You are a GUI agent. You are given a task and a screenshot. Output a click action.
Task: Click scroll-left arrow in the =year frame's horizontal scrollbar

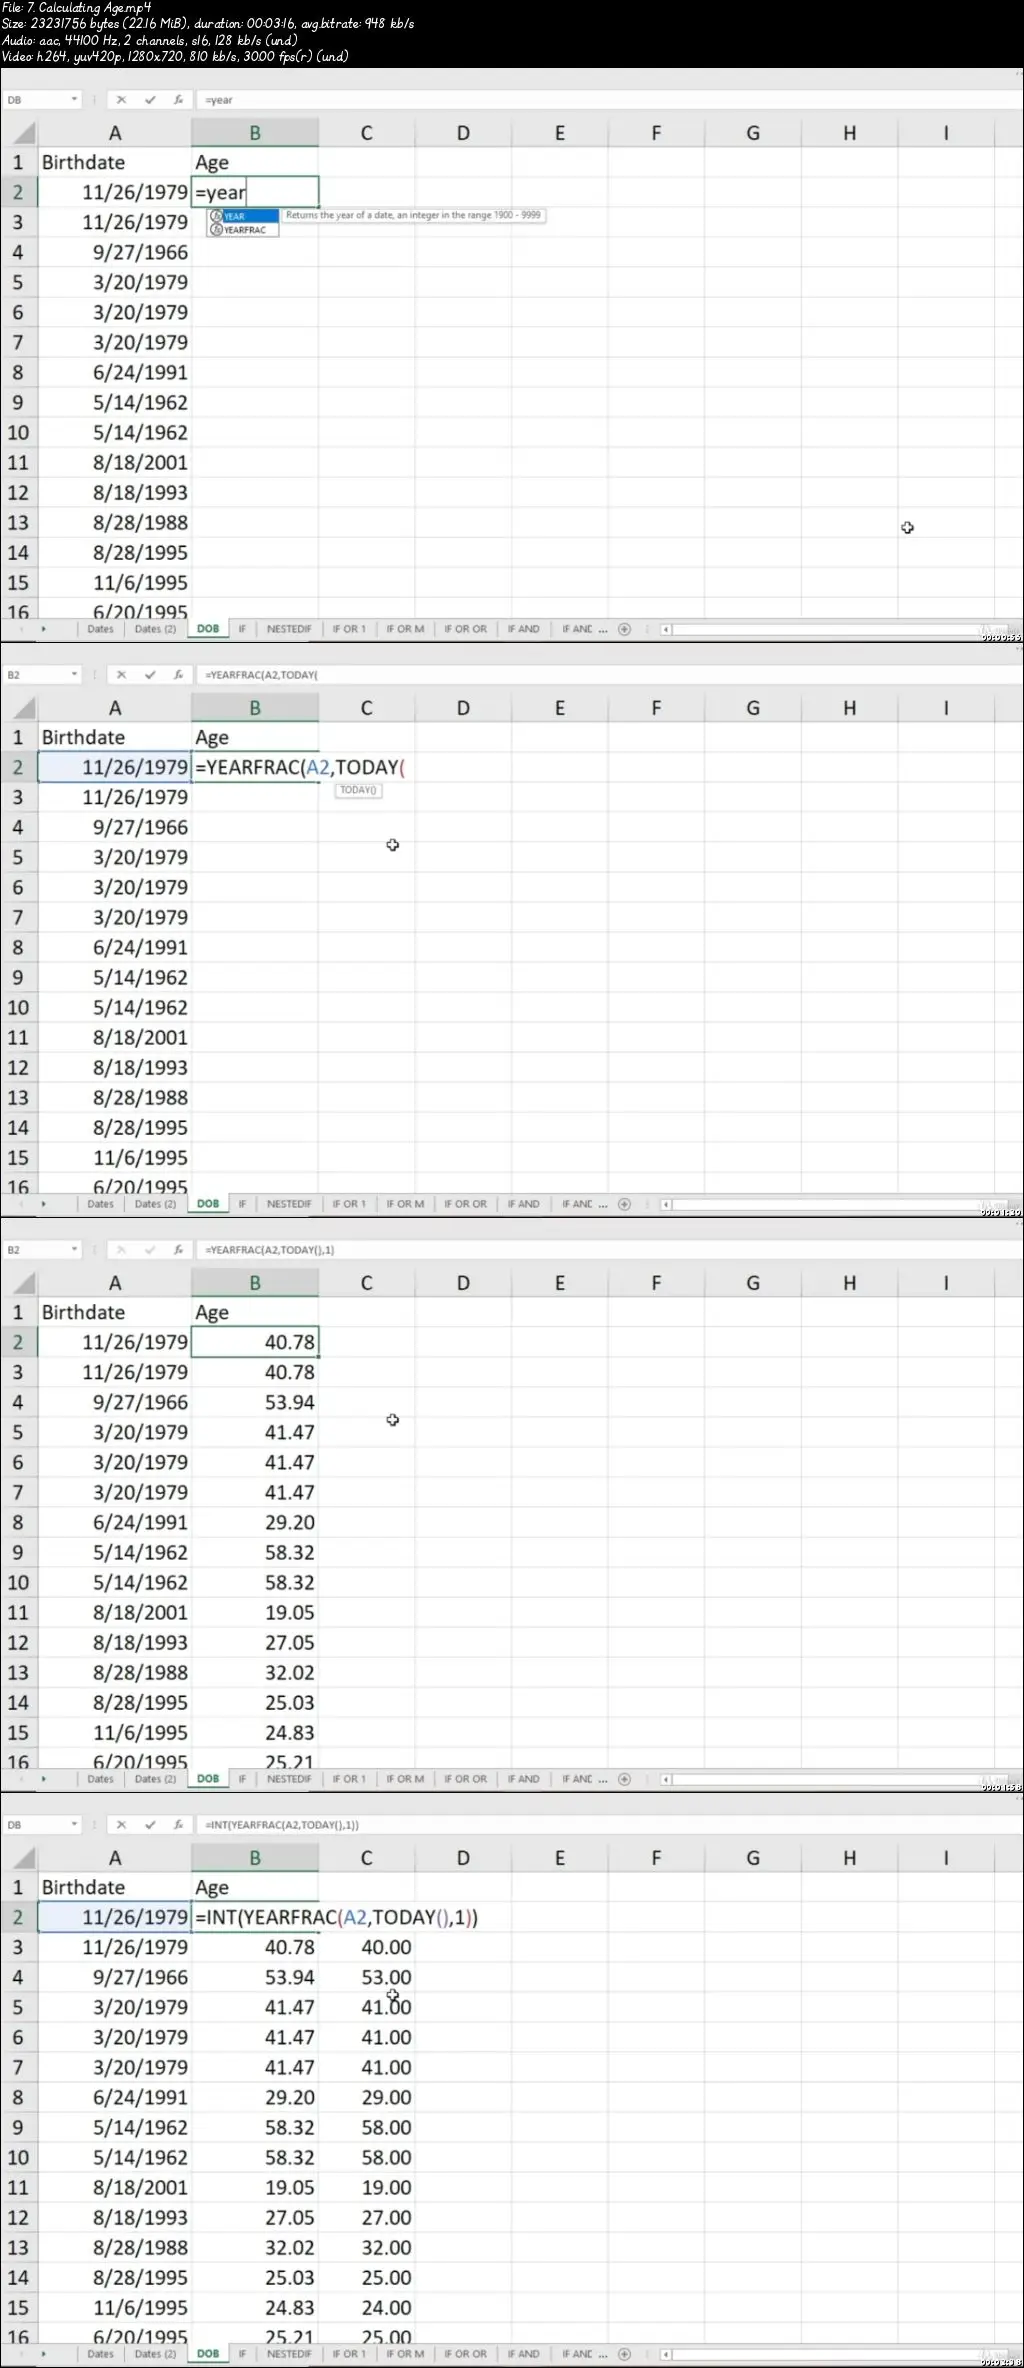[x=666, y=629]
